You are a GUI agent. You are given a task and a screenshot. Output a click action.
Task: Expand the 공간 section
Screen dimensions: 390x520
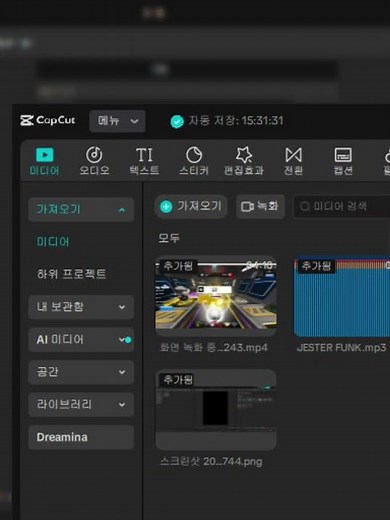tap(81, 372)
